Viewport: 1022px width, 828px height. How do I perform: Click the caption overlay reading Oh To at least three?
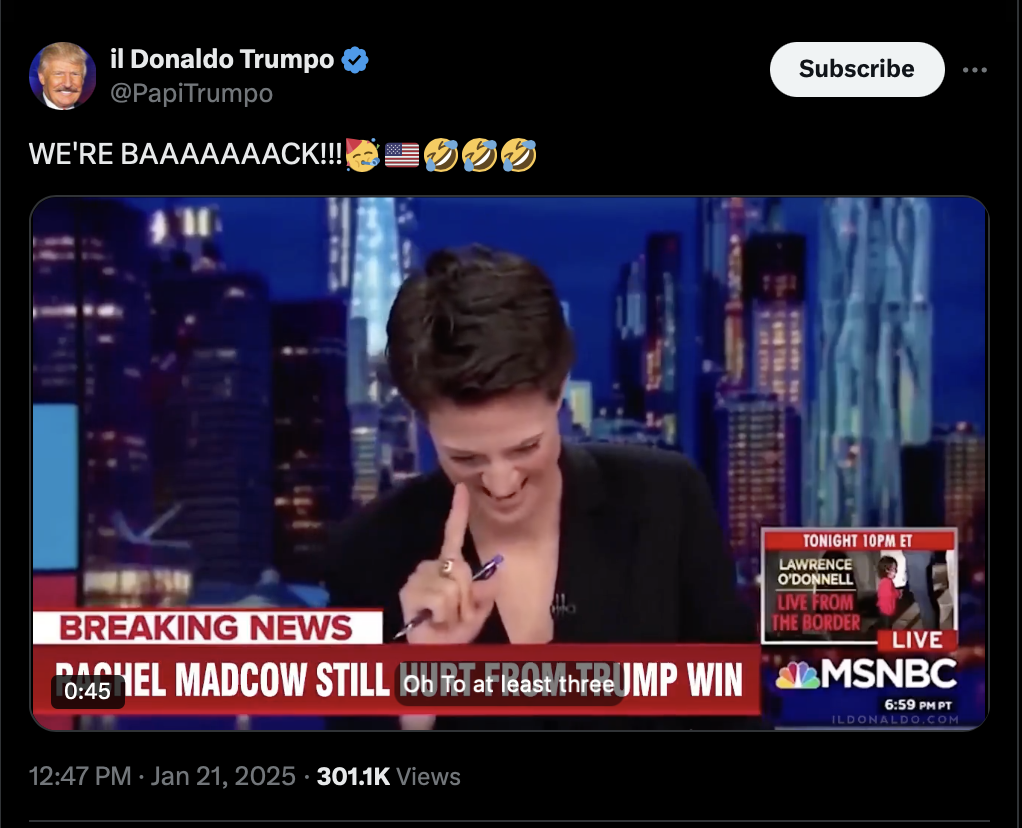pos(509,685)
